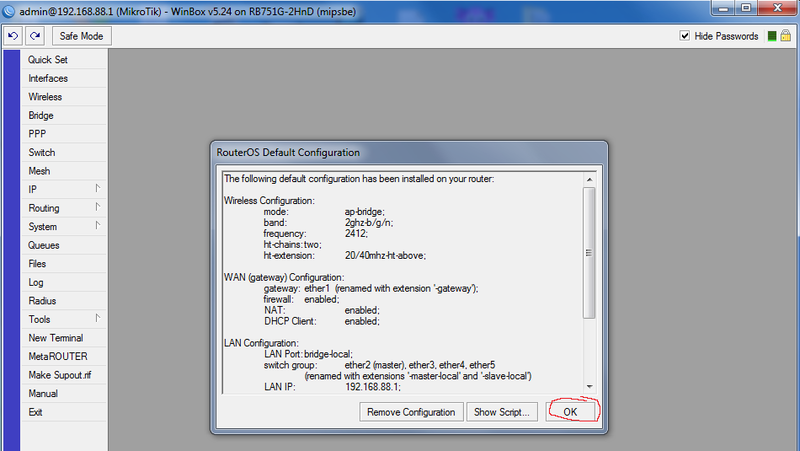Click the Show Script... button

coord(502,412)
